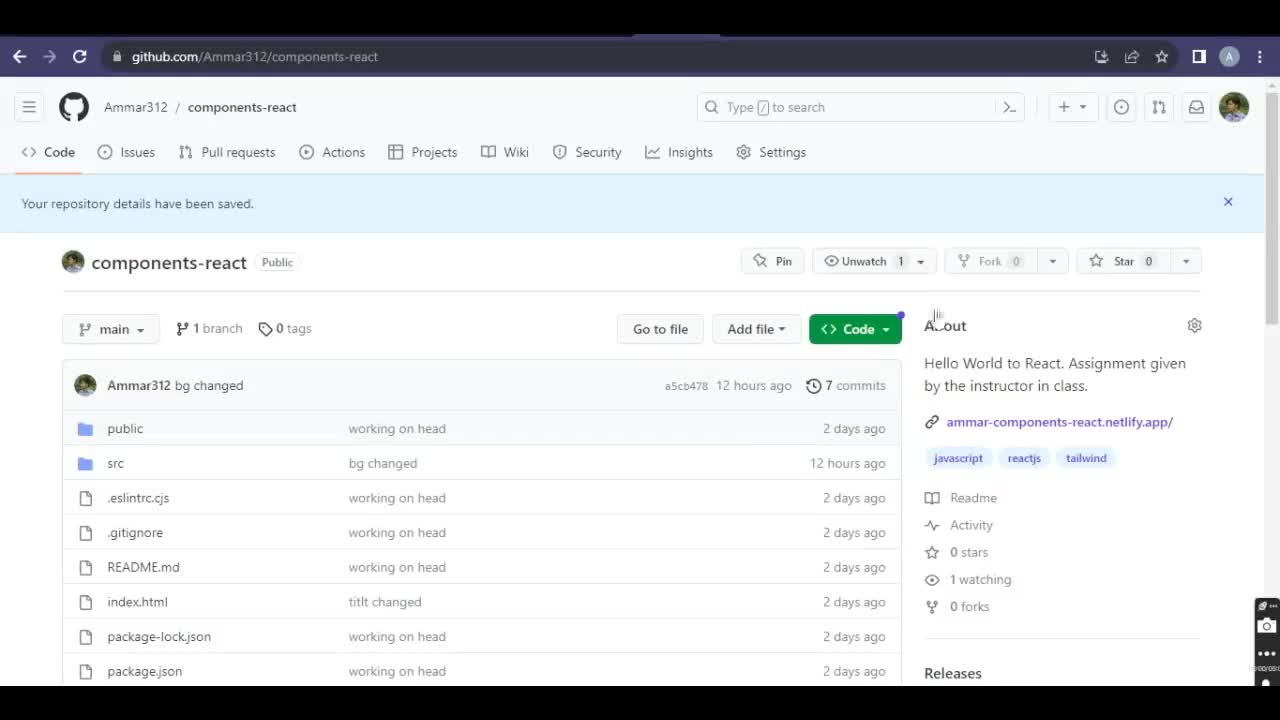View the 7 commits history
Viewport: 1280px width, 720px height.
[846, 385]
